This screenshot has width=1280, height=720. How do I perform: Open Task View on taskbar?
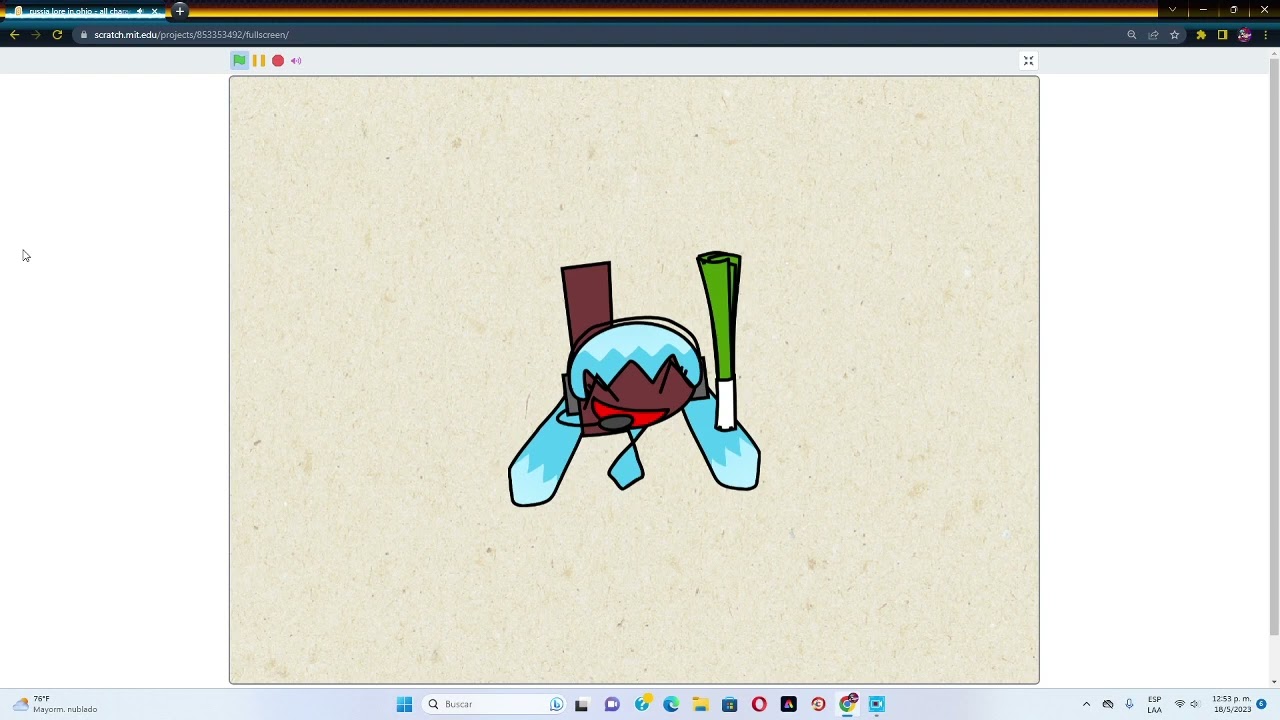tap(581, 704)
